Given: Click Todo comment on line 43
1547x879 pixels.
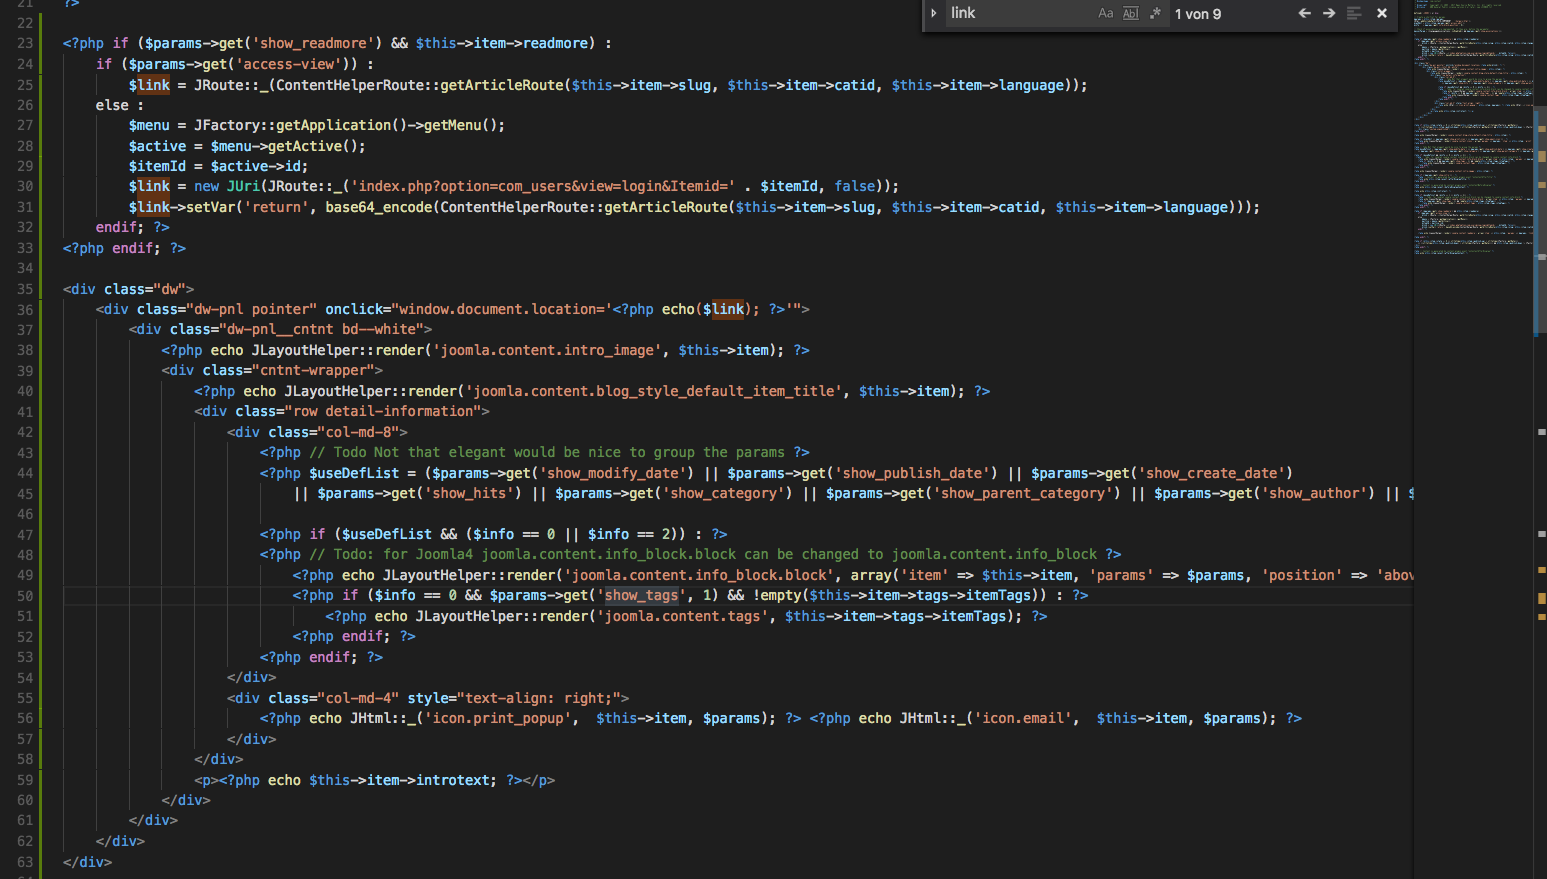Looking at the screenshot, I should click(x=547, y=452).
